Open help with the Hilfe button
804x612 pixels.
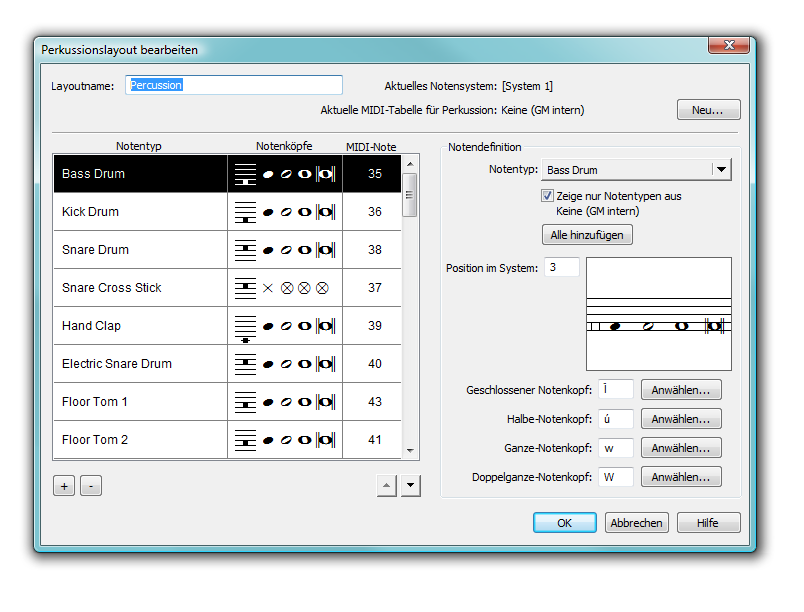click(x=709, y=523)
